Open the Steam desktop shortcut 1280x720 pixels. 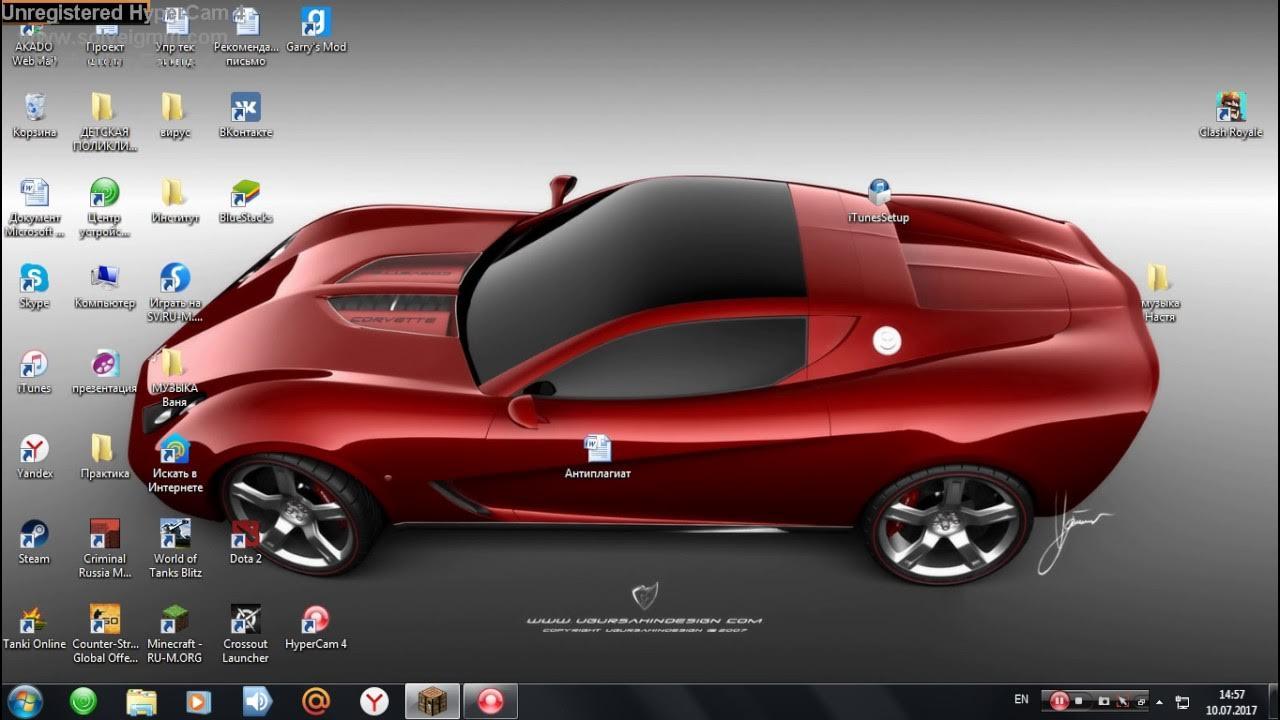(x=34, y=535)
